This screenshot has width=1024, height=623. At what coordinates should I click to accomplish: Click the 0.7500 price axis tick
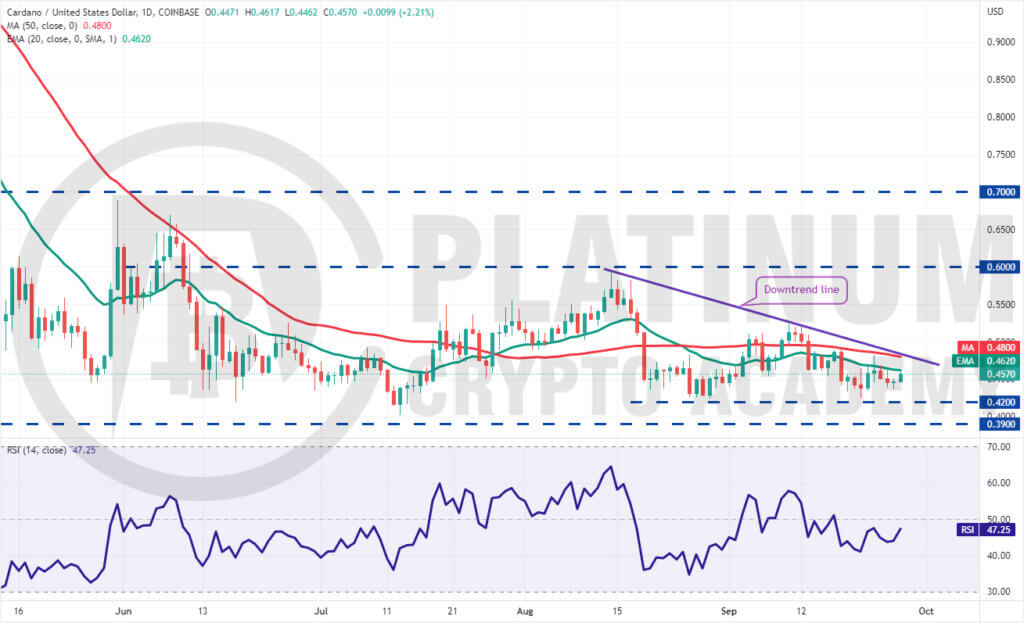1000,155
